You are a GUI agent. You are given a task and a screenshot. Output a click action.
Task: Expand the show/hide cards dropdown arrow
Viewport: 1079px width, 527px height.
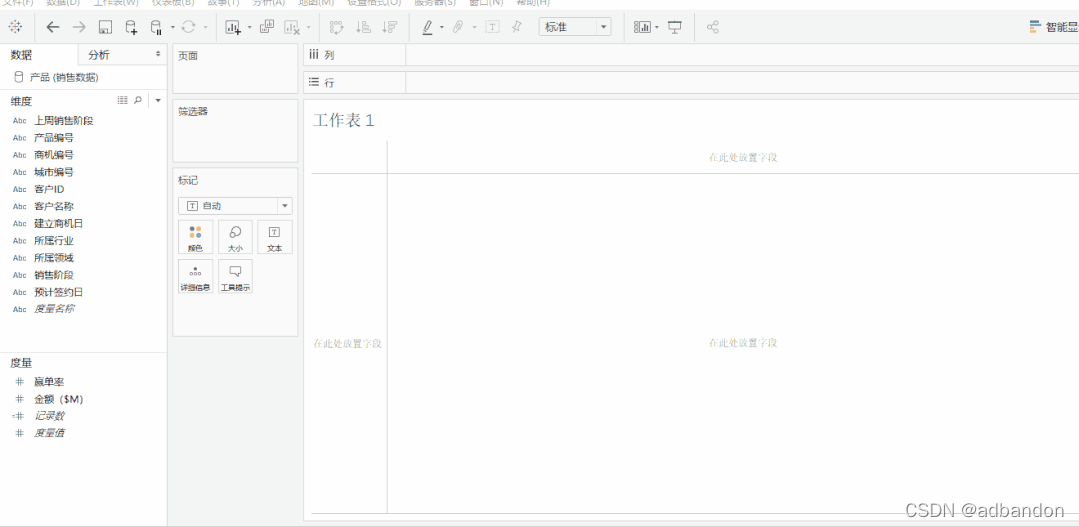657,28
